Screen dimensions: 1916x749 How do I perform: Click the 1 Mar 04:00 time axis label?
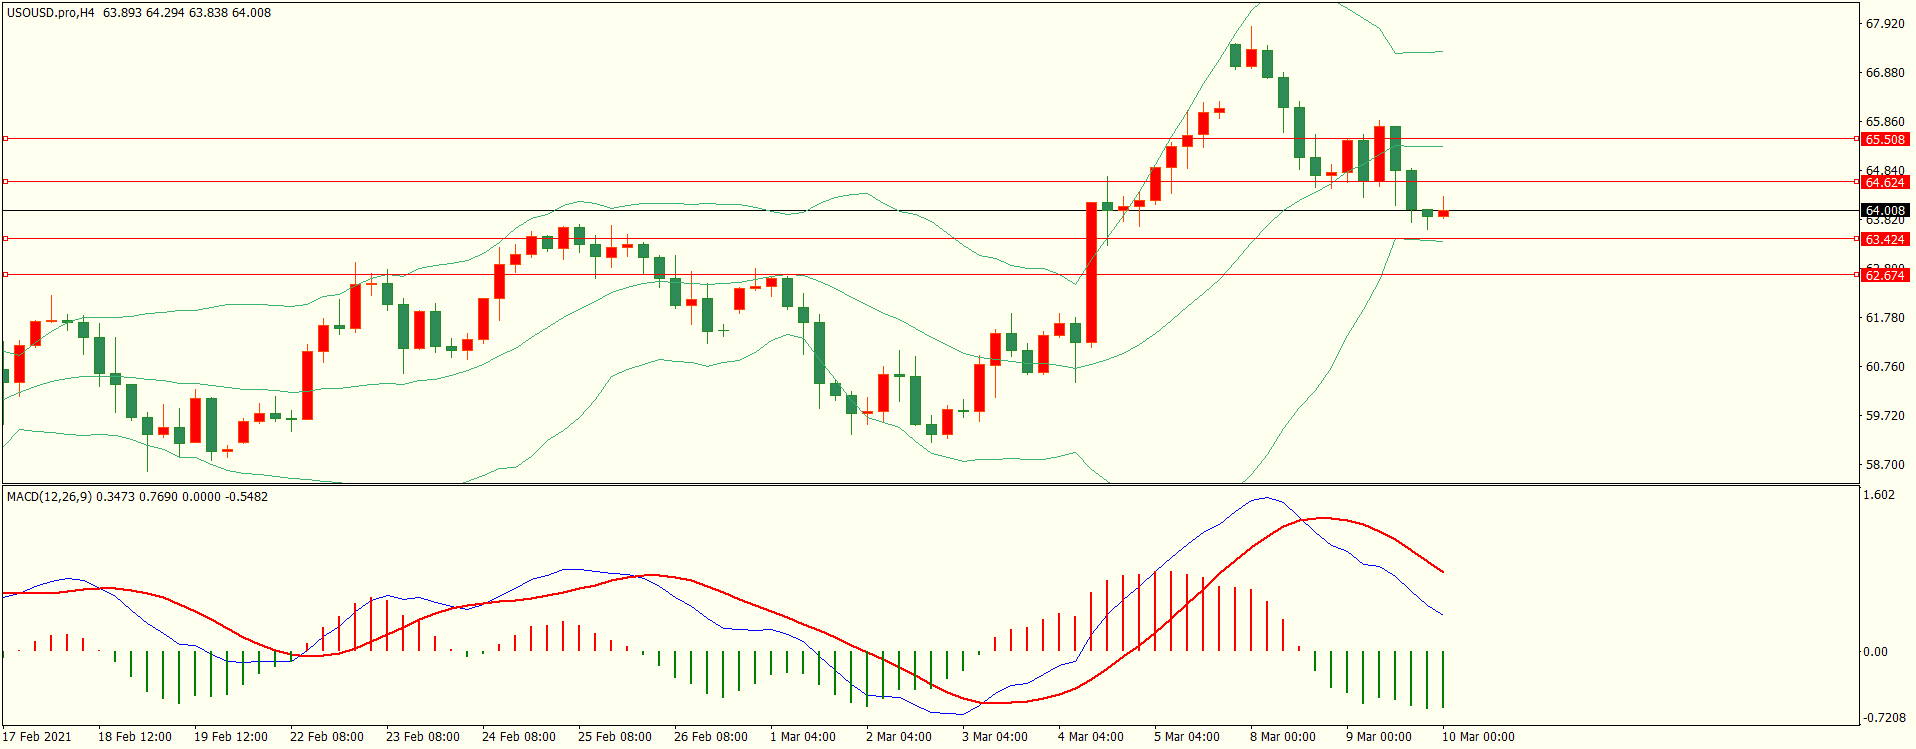[x=802, y=737]
